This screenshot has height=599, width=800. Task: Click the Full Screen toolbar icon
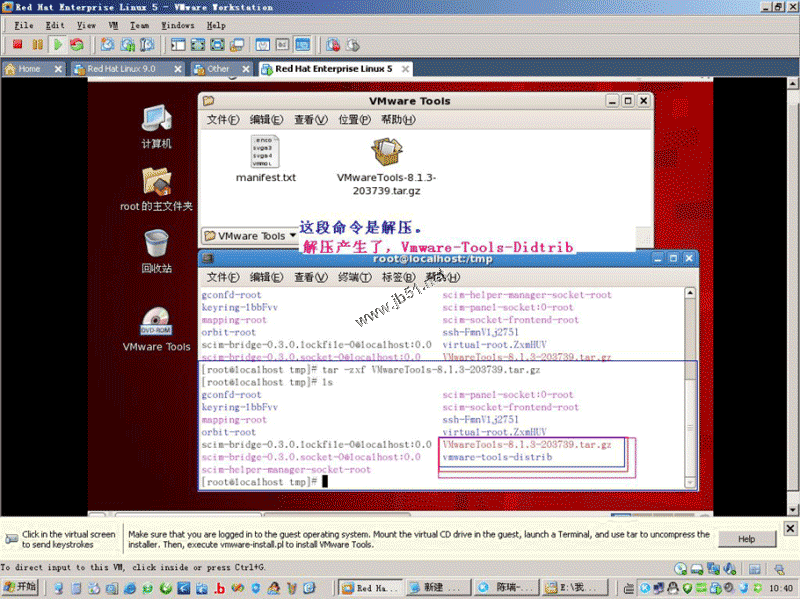pyautogui.click(x=217, y=45)
